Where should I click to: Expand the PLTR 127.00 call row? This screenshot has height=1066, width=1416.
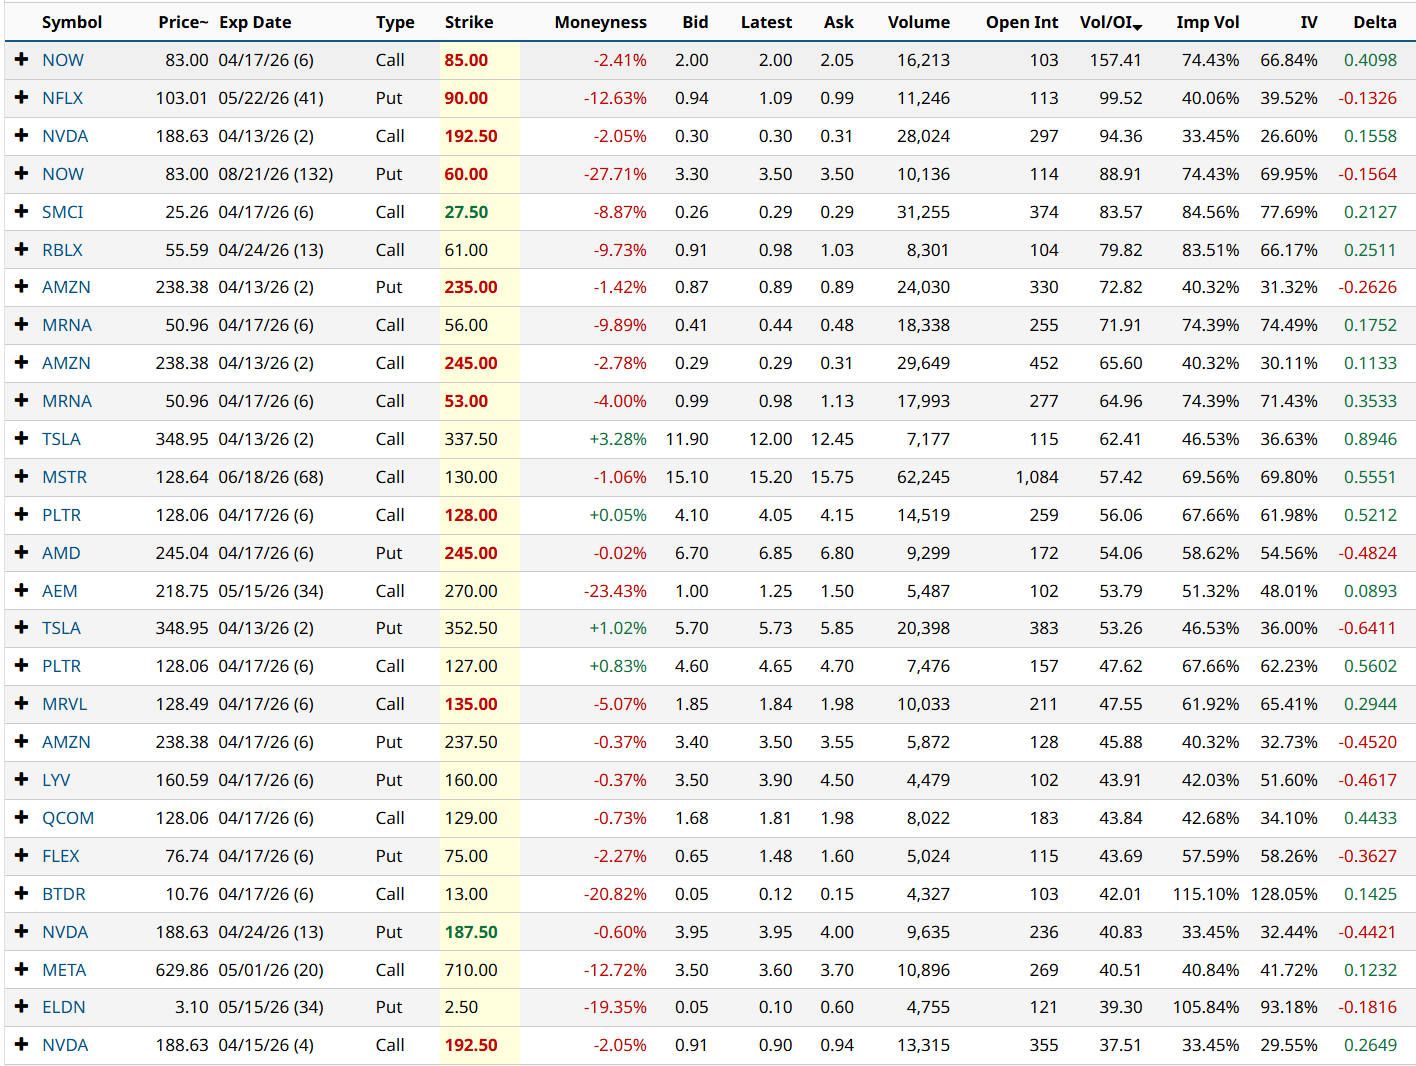pyautogui.click(x=21, y=666)
